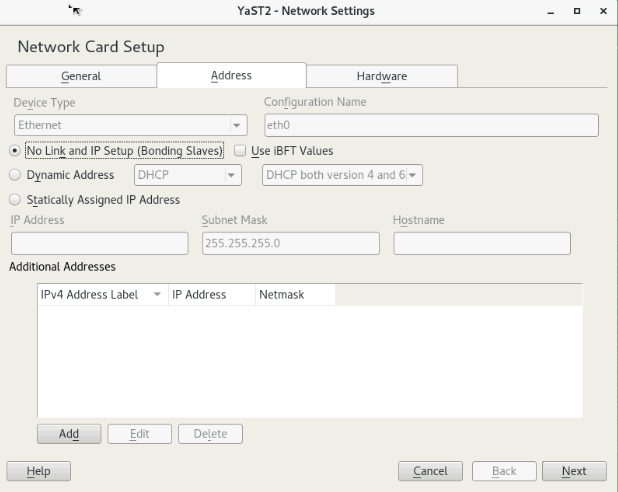
Task: Click the Delete address button
Action: tap(210, 434)
